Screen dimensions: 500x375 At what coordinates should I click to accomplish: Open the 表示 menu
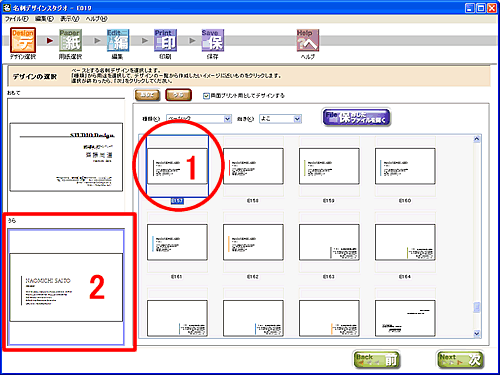pyautogui.click(x=69, y=19)
